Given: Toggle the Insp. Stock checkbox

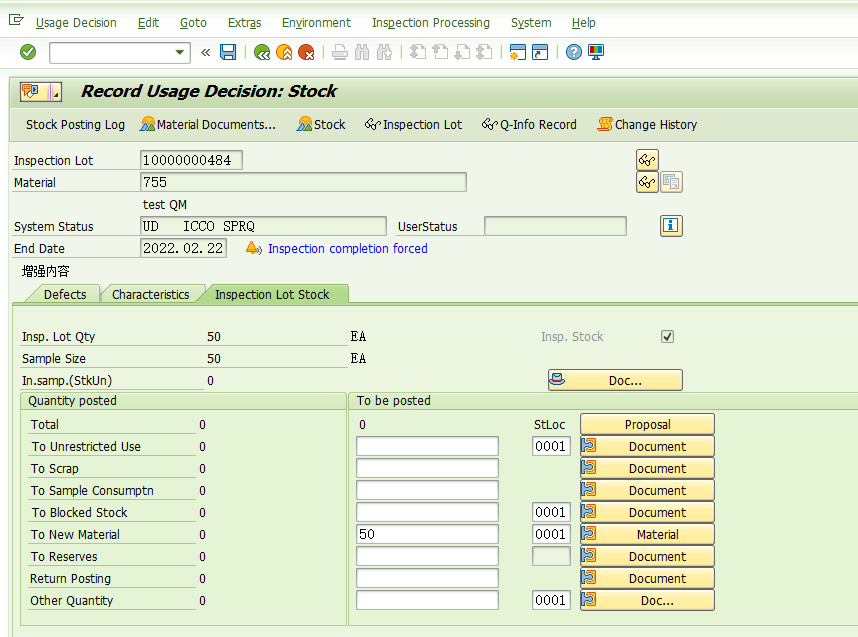Looking at the screenshot, I should pyautogui.click(x=667, y=336).
